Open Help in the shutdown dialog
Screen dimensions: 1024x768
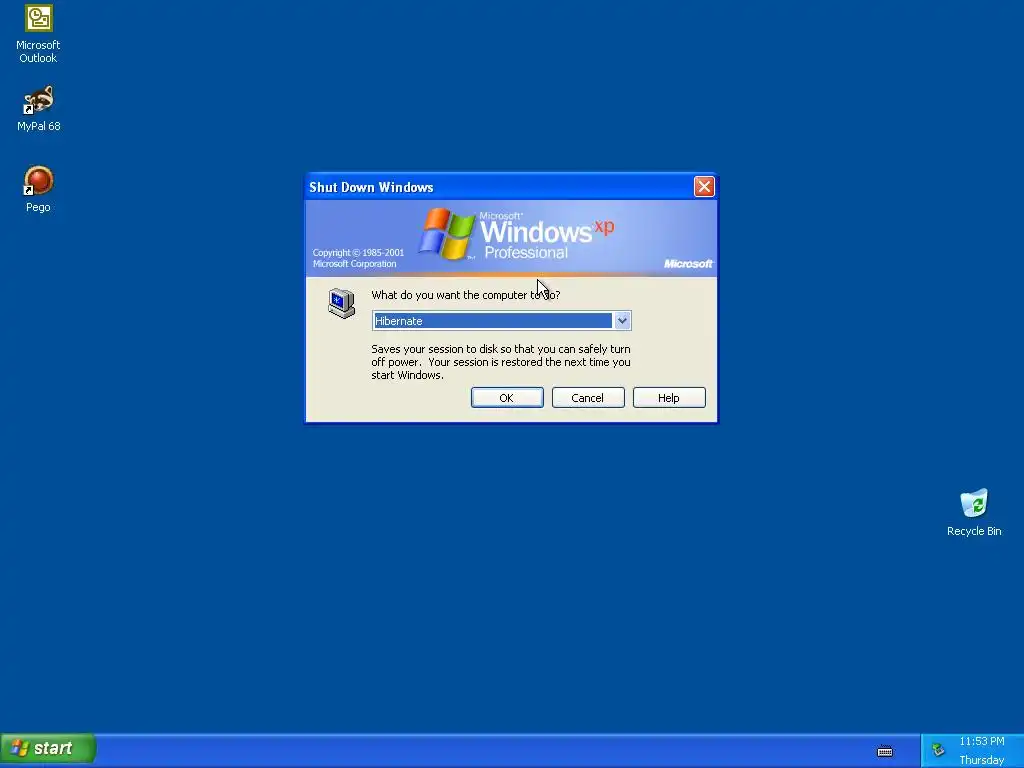pos(669,398)
